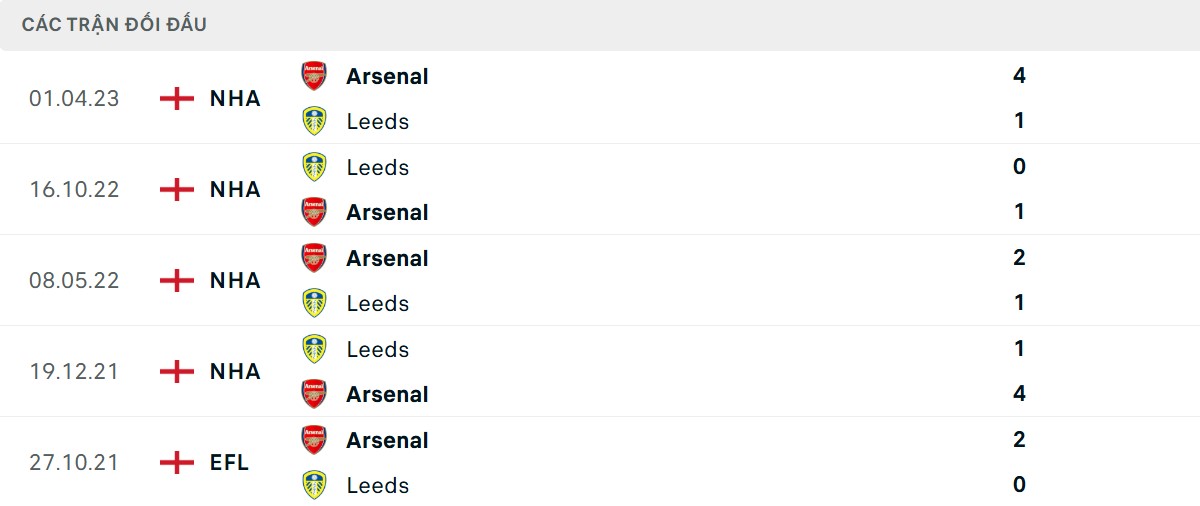Click Arsenal crest in 08.05.22 match
Image resolution: width=1200 pixels, height=506 pixels.
point(314,258)
